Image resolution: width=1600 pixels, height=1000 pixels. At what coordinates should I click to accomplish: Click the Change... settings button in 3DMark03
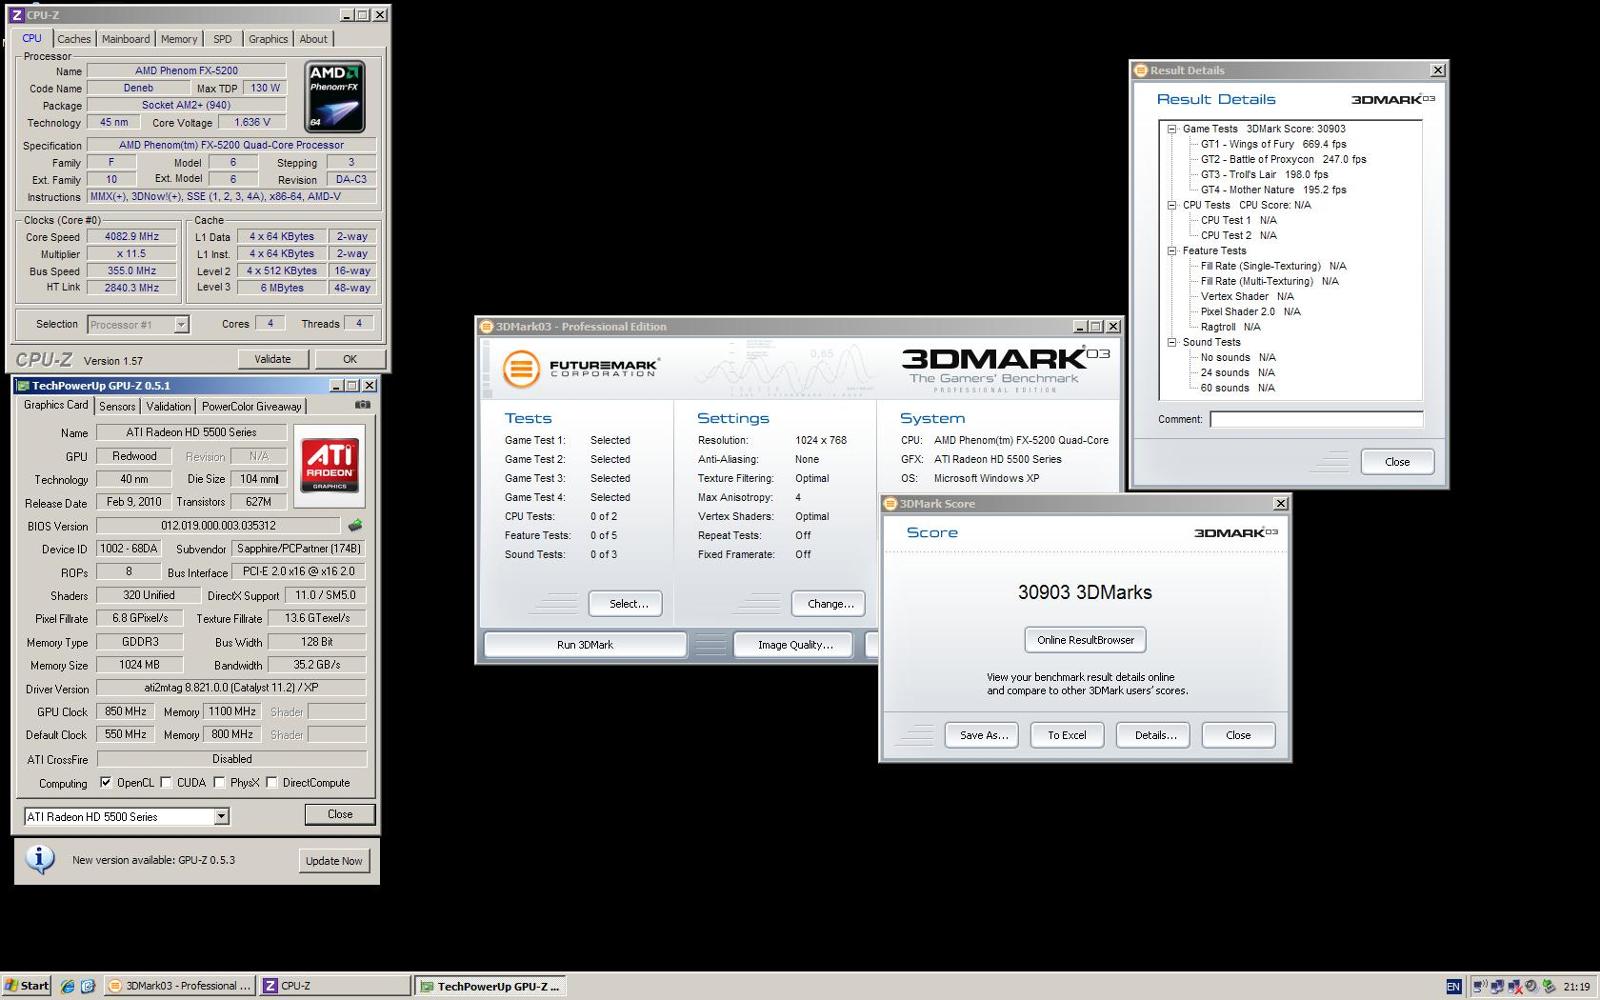coord(830,604)
